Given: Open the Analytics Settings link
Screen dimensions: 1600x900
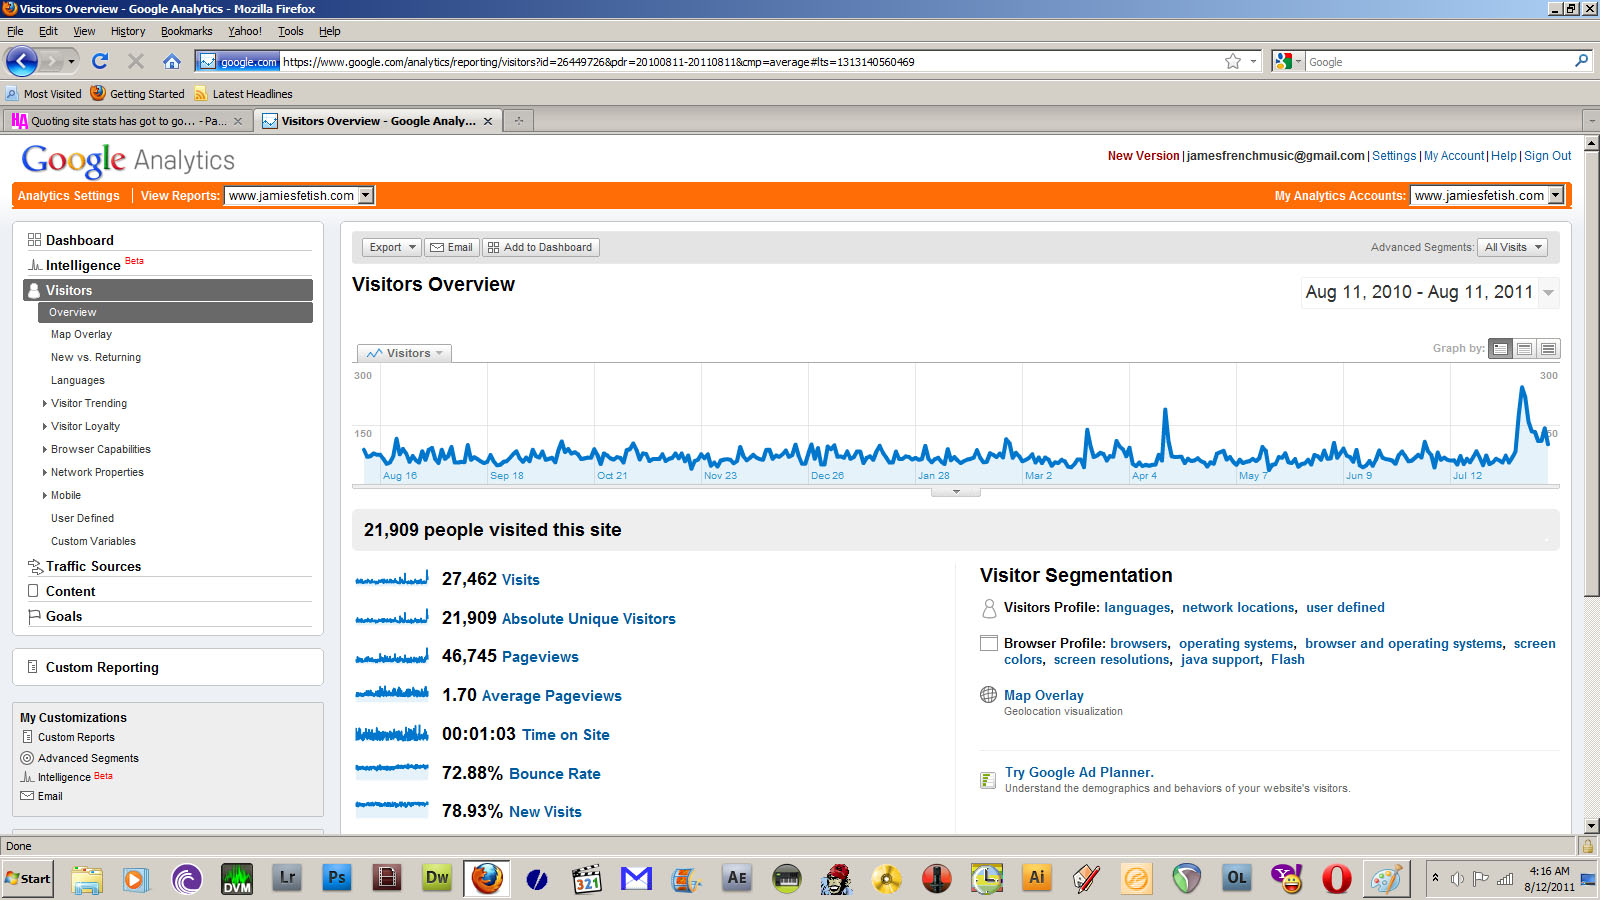Looking at the screenshot, I should point(68,196).
